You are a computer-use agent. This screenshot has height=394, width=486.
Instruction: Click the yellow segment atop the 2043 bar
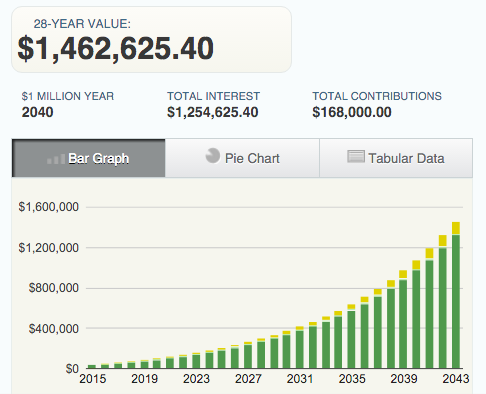[456, 228]
